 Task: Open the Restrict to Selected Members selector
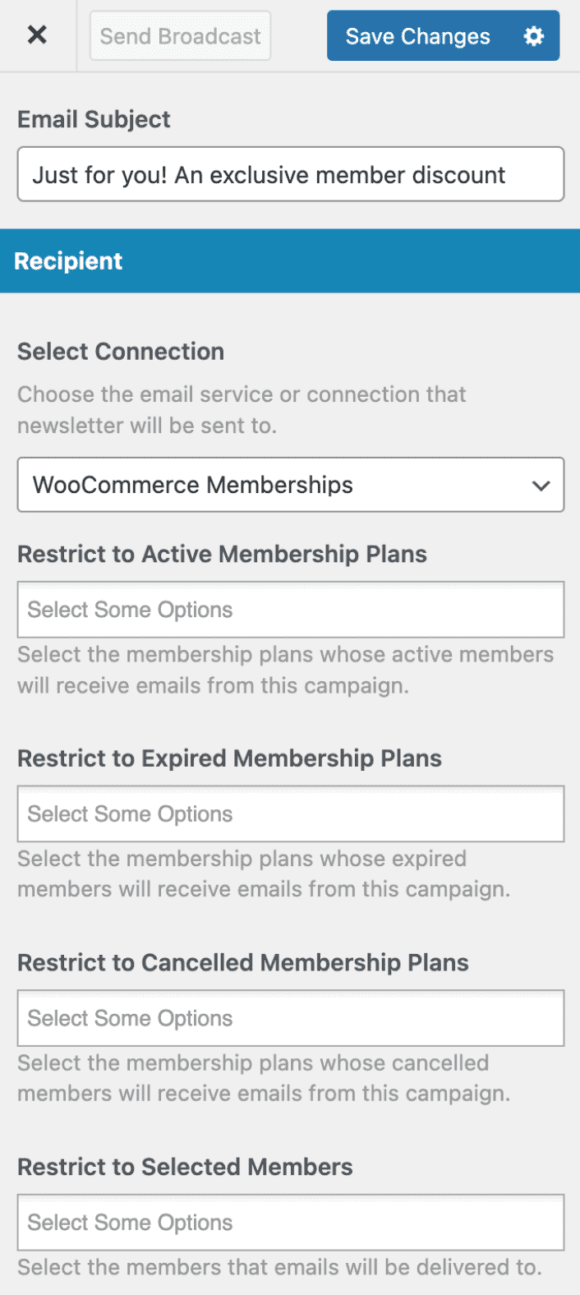(290, 1222)
